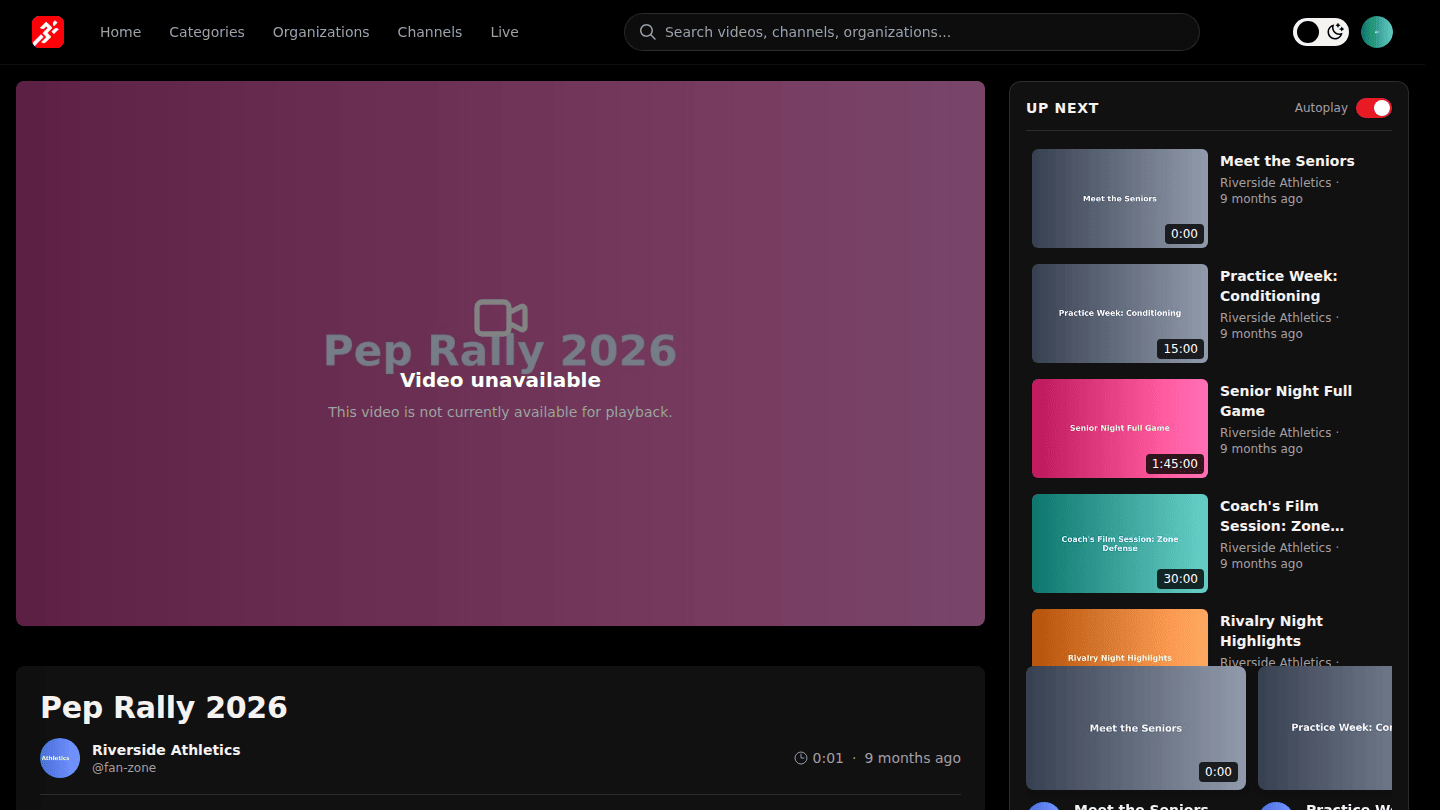Click the UP NEXT heading
Image resolution: width=1440 pixels, height=810 pixels.
coord(1062,108)
